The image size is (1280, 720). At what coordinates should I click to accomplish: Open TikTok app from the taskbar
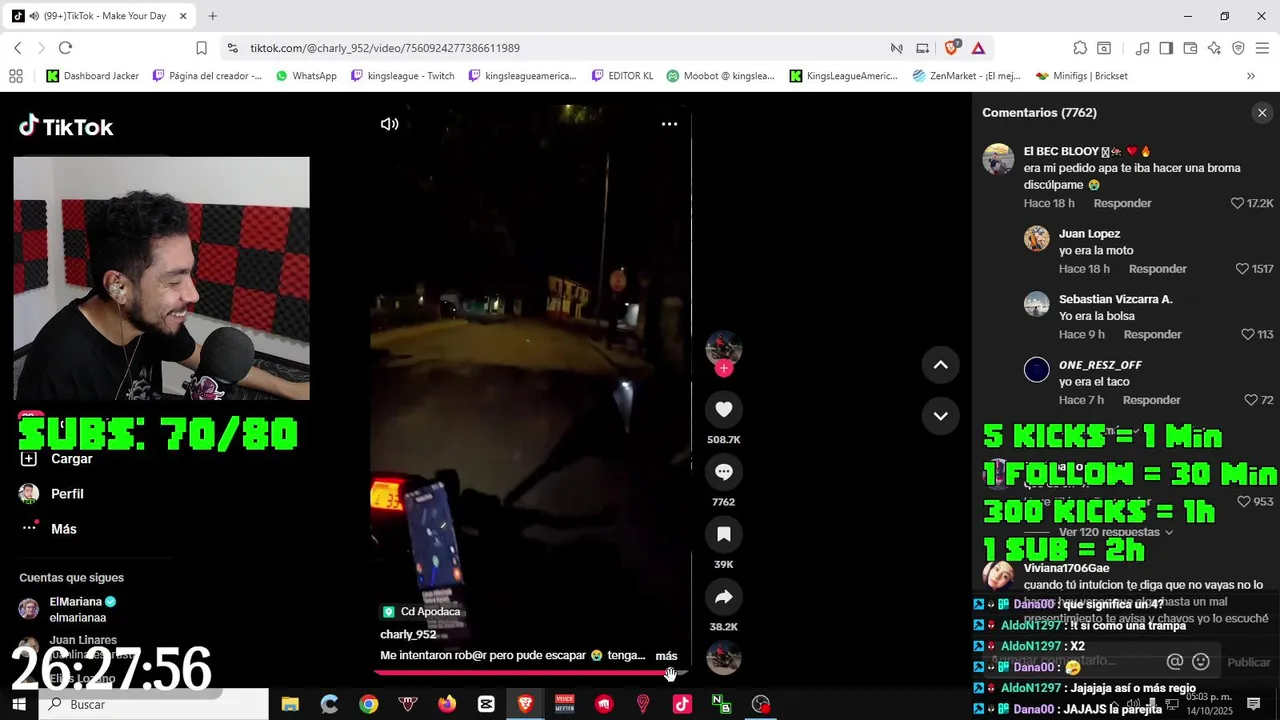click(x=682, y=704)
